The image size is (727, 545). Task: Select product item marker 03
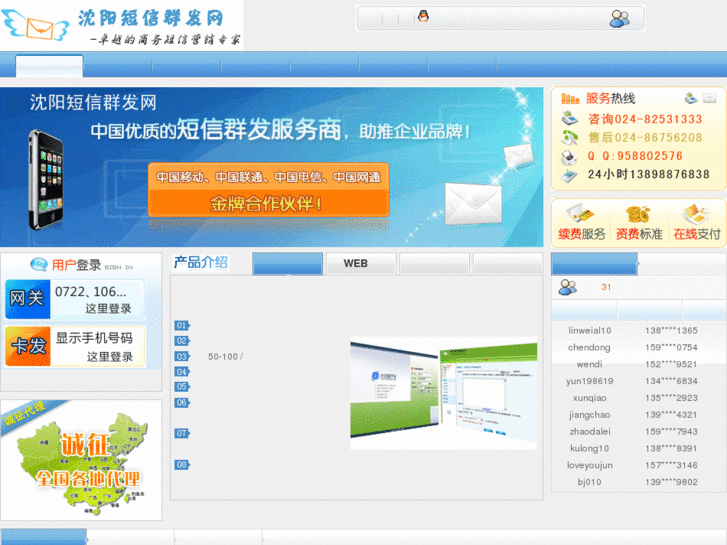coord(182,356)
